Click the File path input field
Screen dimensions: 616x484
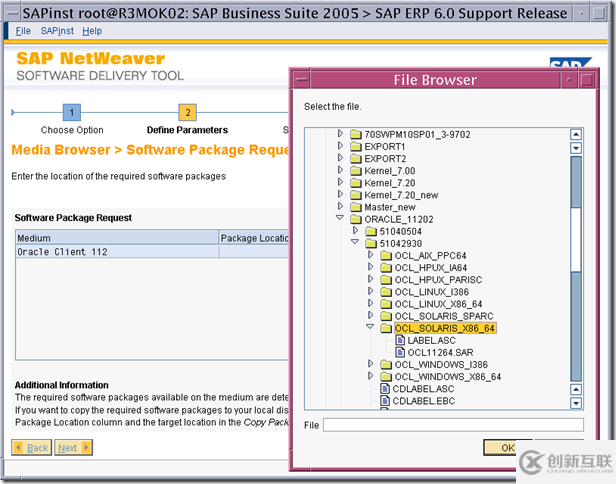[453, 425]
